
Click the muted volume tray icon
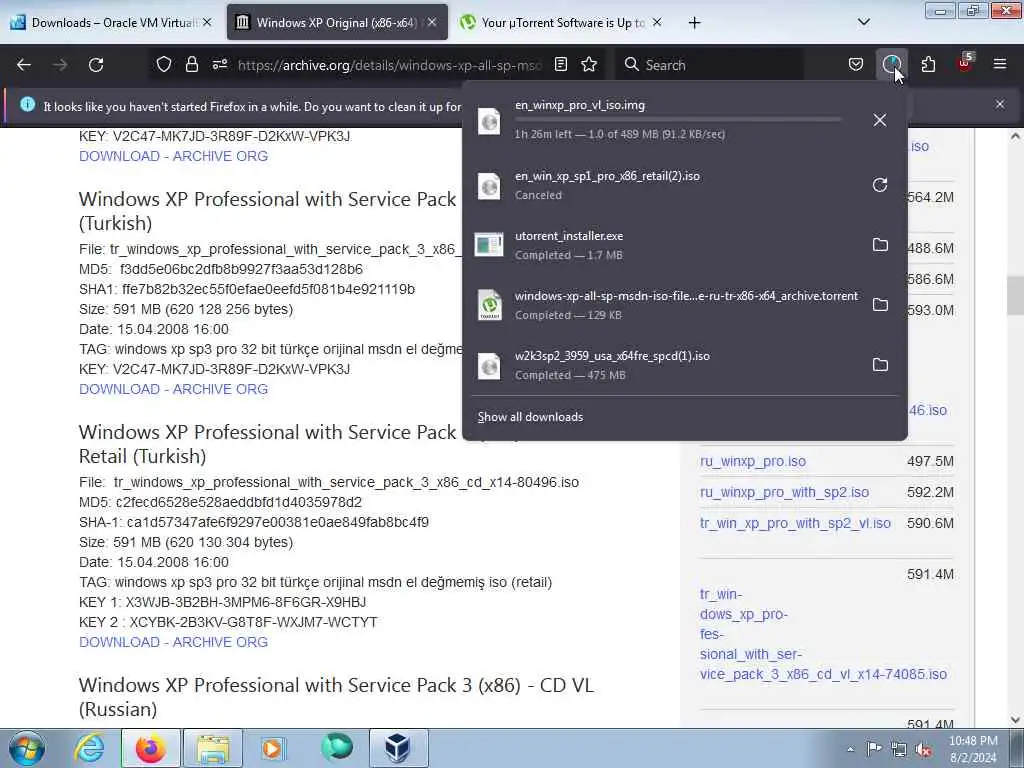(x=923, y=749)
